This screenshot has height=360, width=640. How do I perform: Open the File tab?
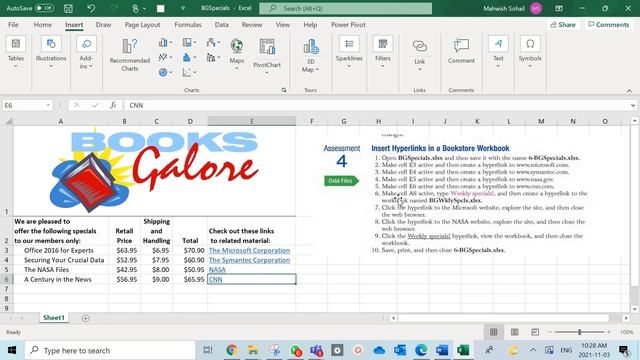[x=13, y=24]
